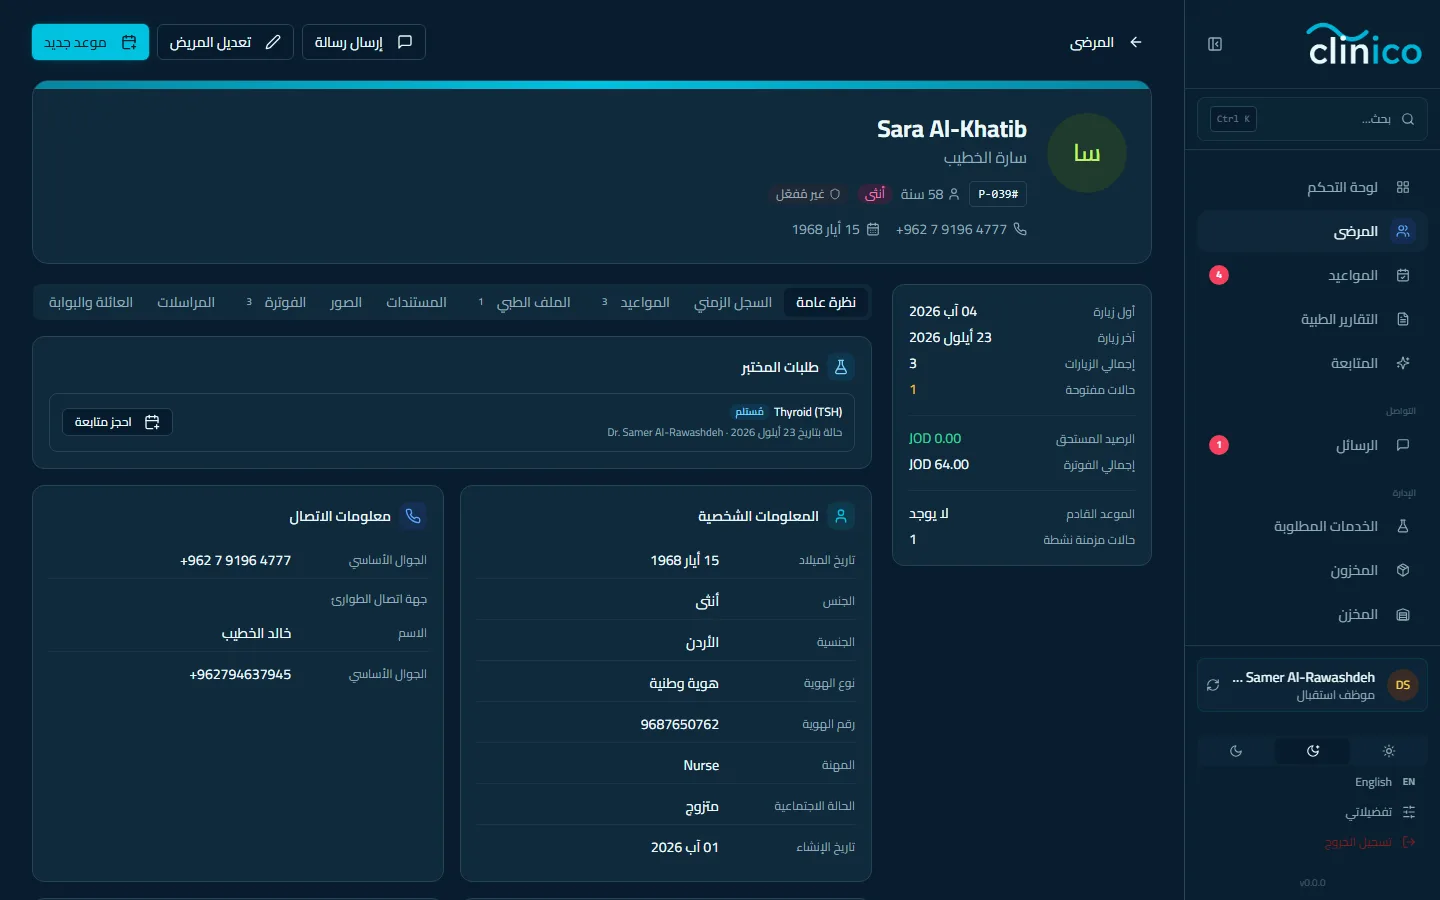Open the الملف الطبي tab
Screen dimensions: 1440x900
click(x=524, y=302)
